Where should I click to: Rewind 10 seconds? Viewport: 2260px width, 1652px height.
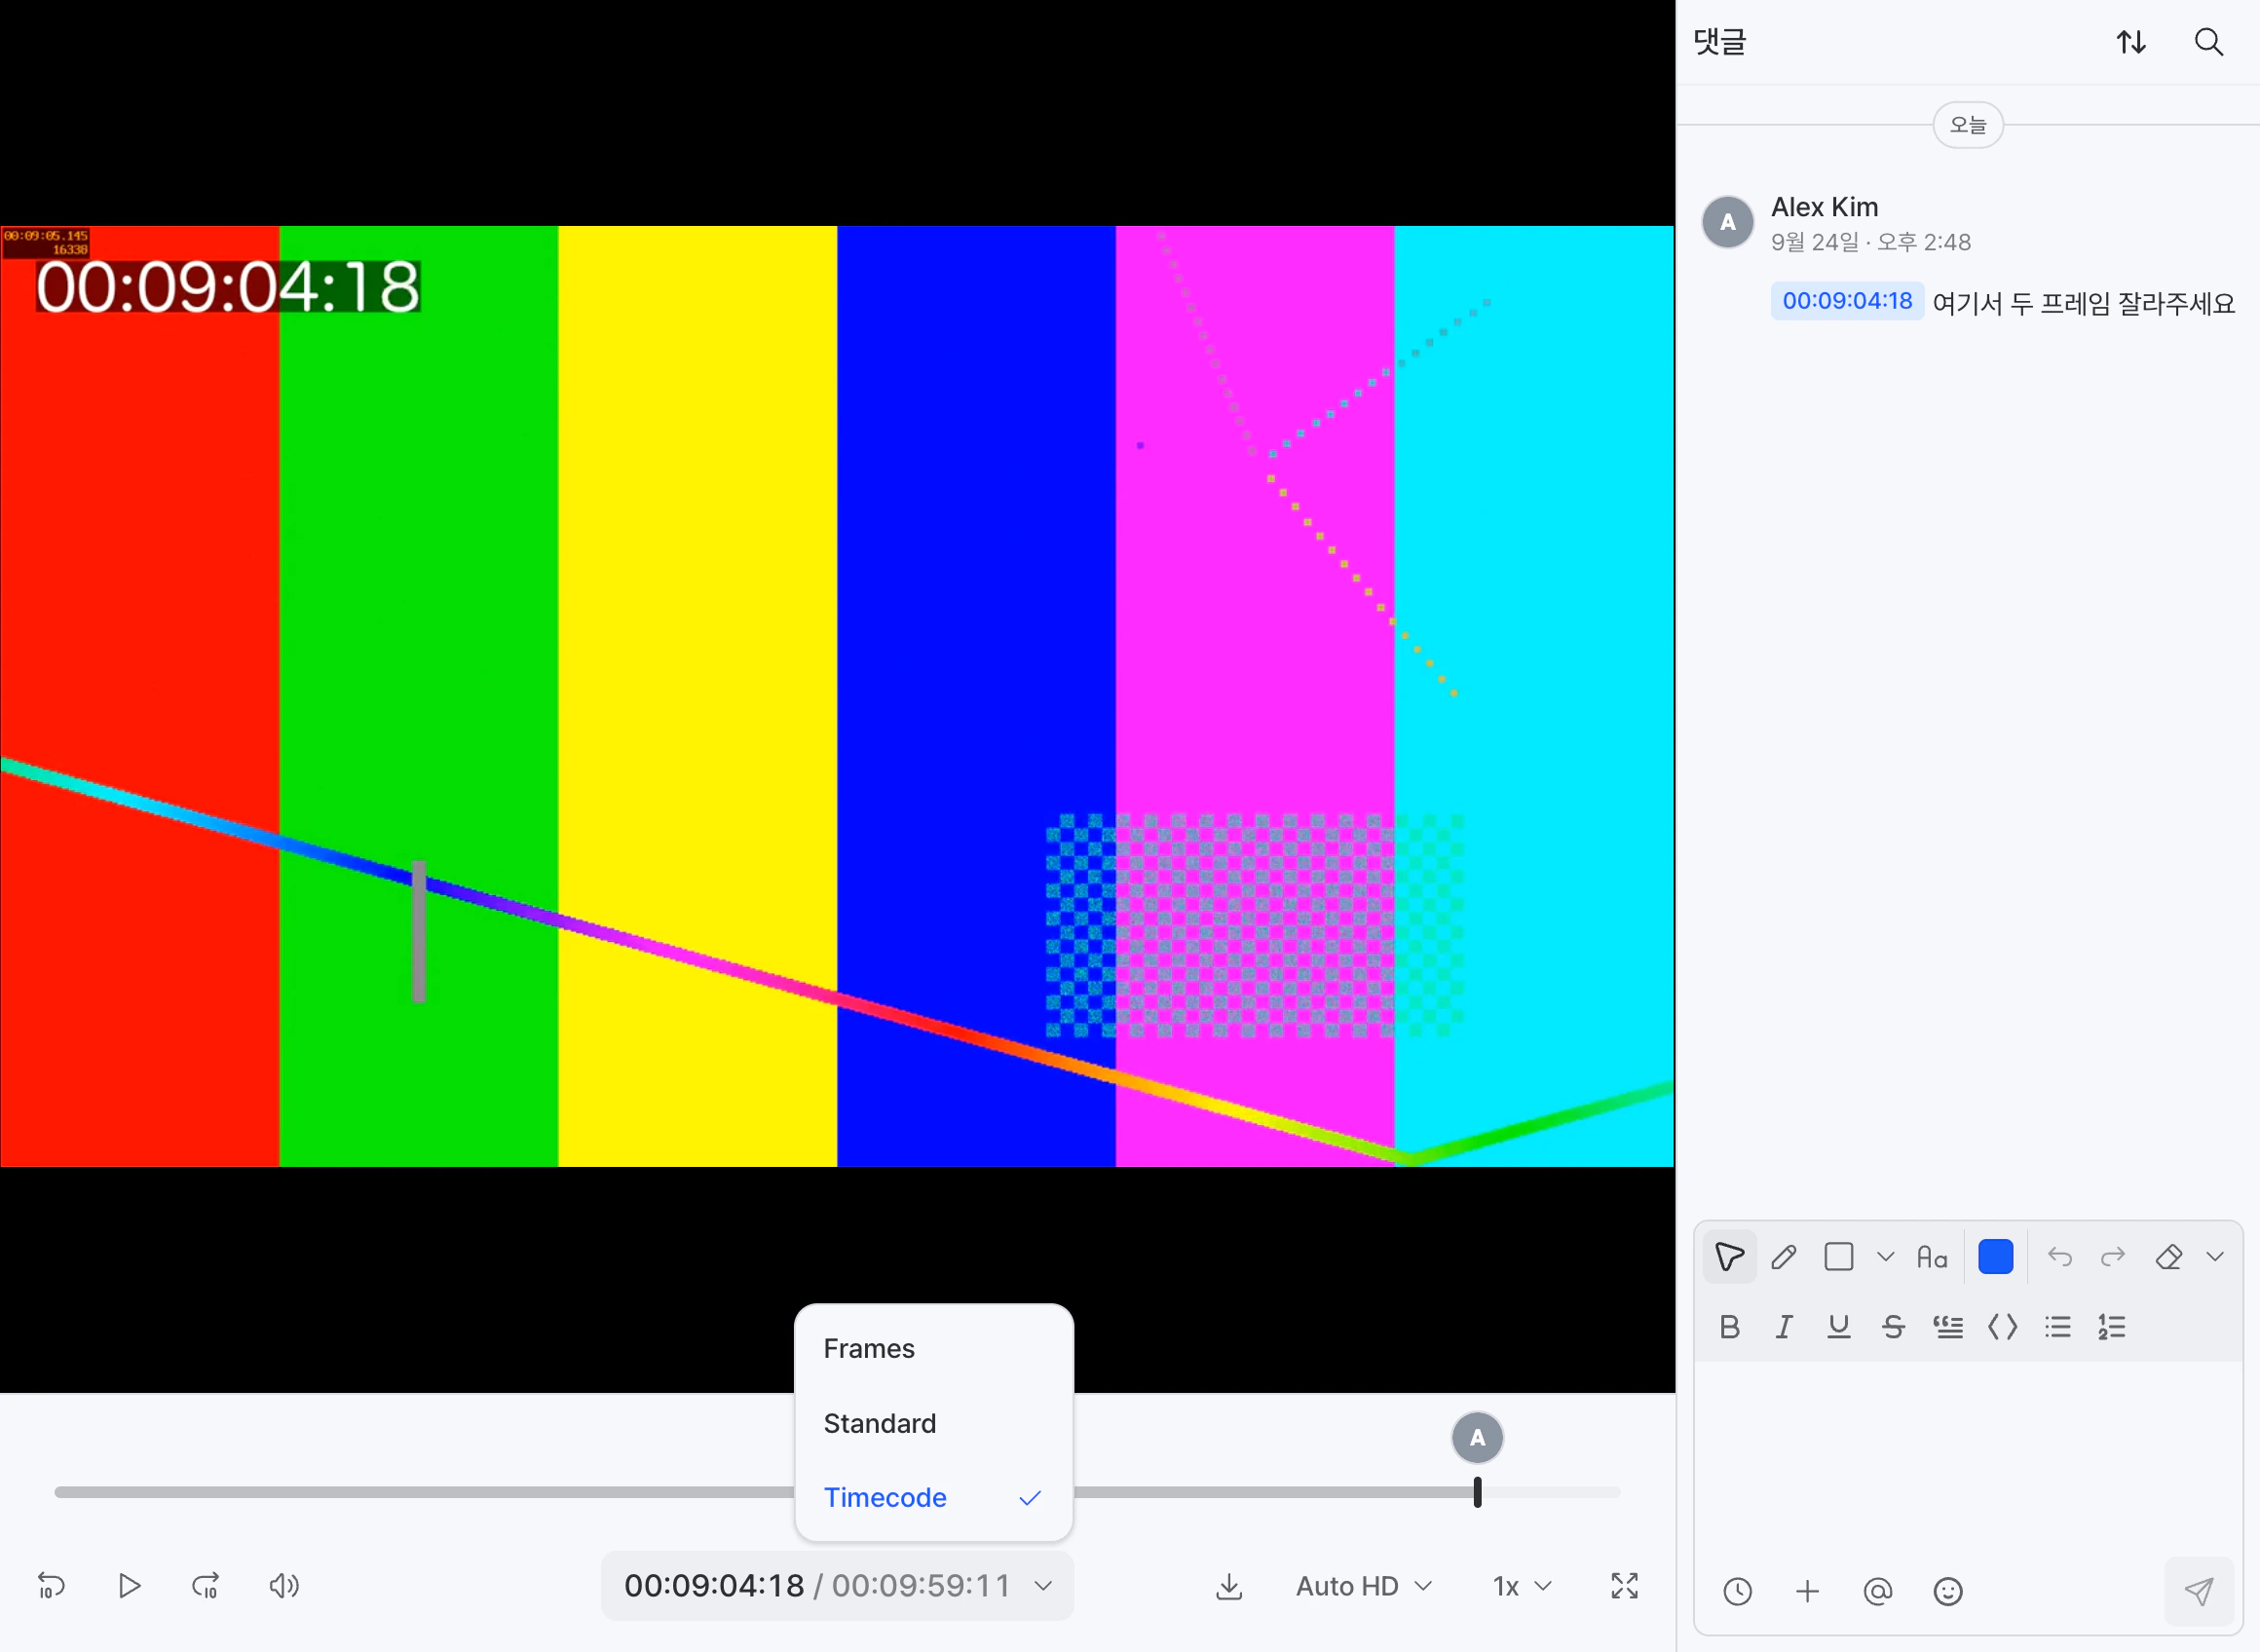tap(51, 1586)
